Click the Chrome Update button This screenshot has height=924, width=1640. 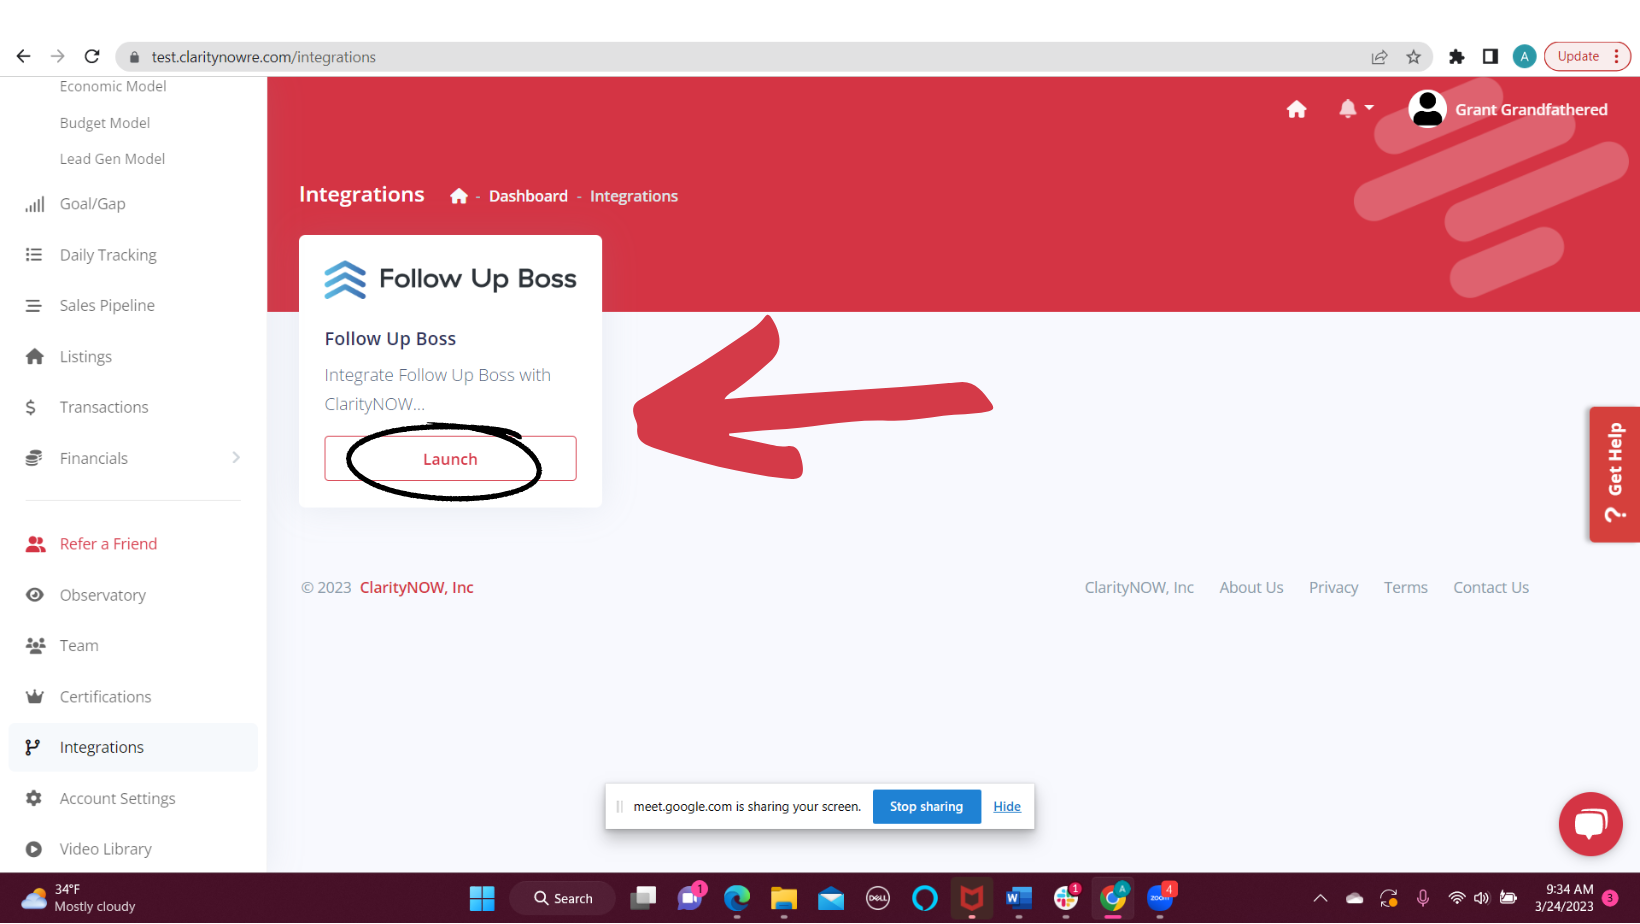1587,56
